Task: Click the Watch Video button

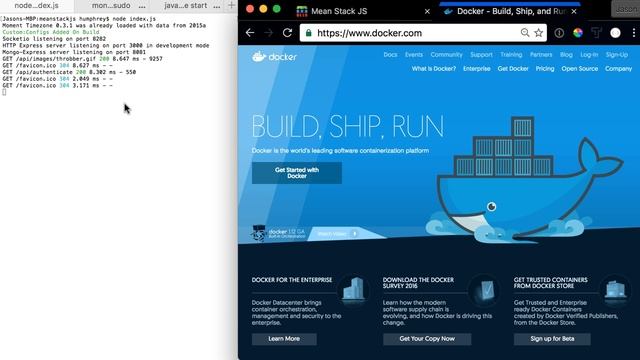Action: (x=337, y=234)
